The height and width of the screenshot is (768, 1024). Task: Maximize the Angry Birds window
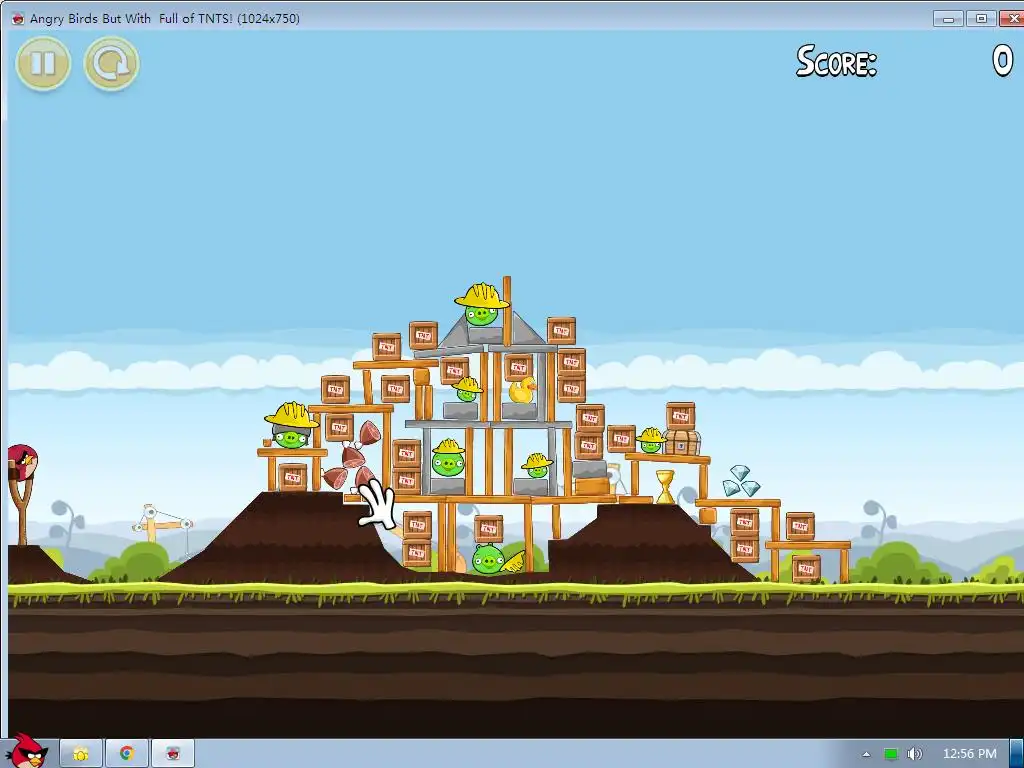click(x=981, y=19)
